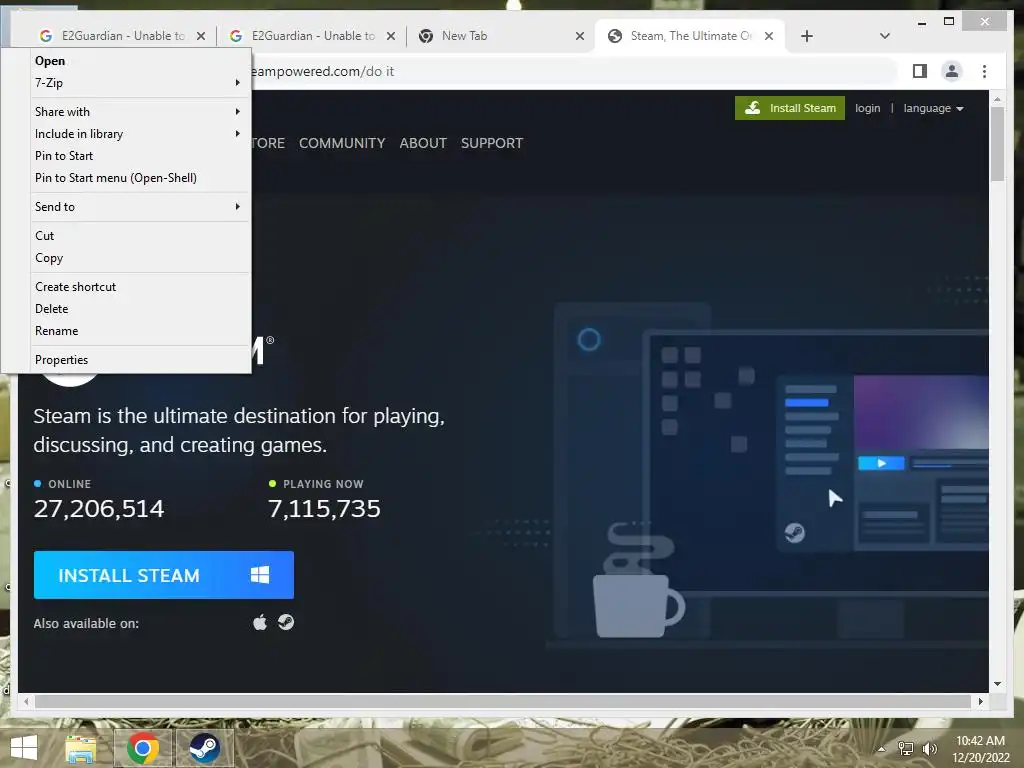Viewport: 1024px width, 768px height.
Task: Open the language dropdown
Action: [x=933, y=108]
